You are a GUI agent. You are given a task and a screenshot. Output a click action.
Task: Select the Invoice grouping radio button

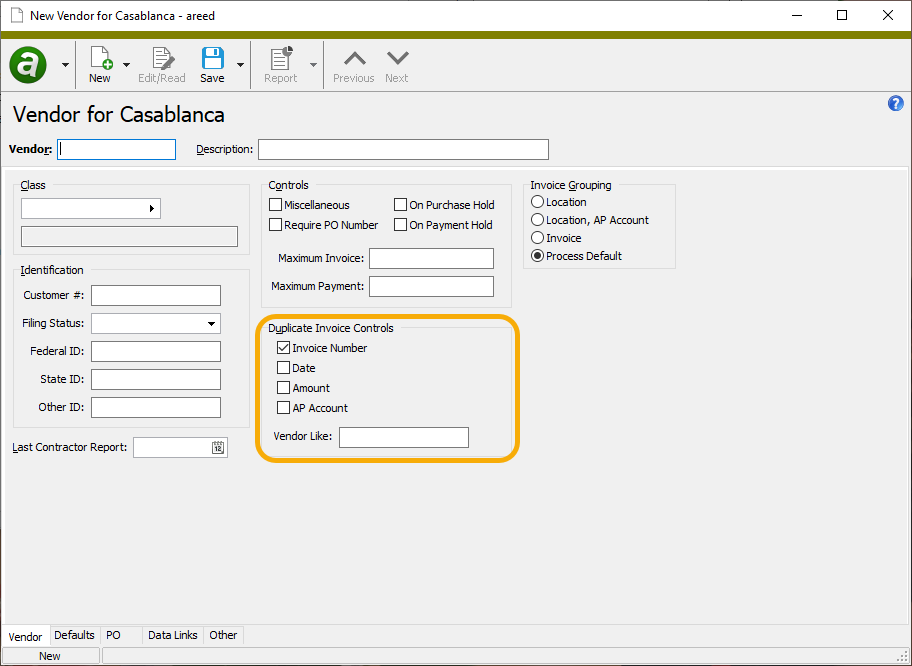click(537, 237)
